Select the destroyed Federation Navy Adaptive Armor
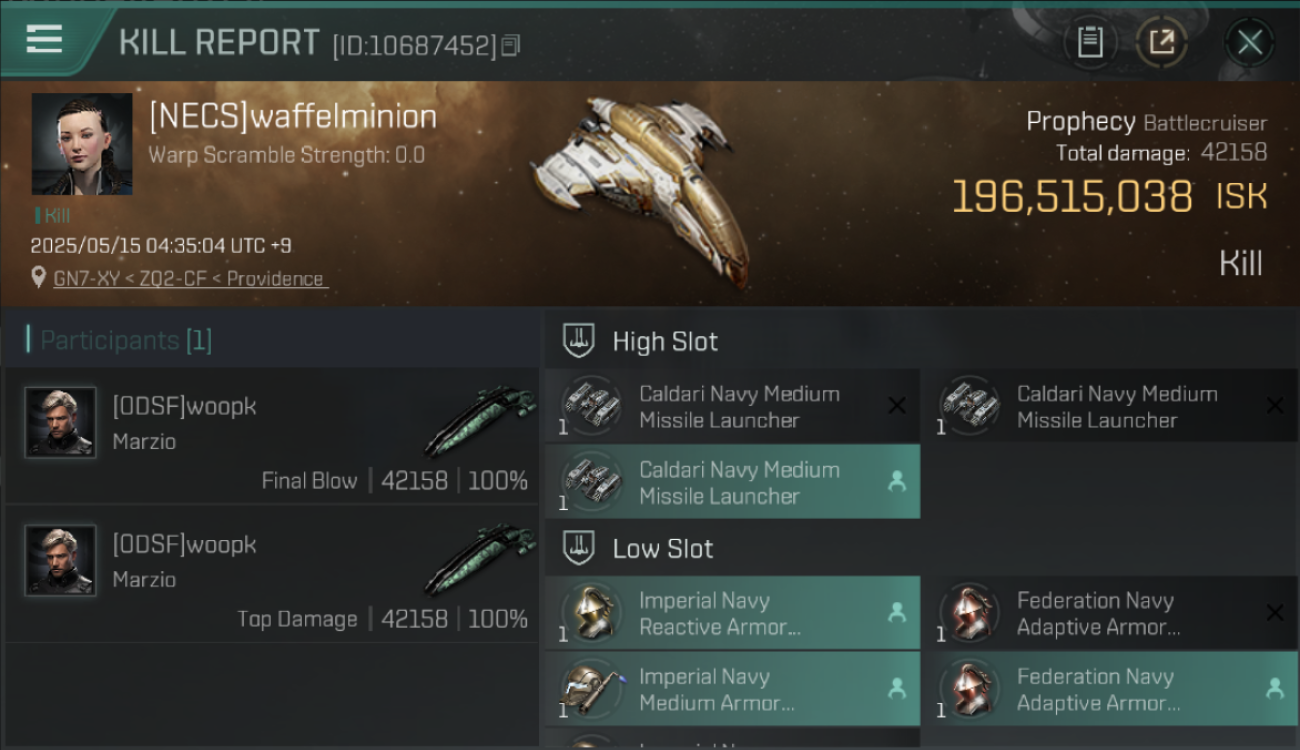The height and width of the screenshot is (750, 1300). (x=1110, y=613)
